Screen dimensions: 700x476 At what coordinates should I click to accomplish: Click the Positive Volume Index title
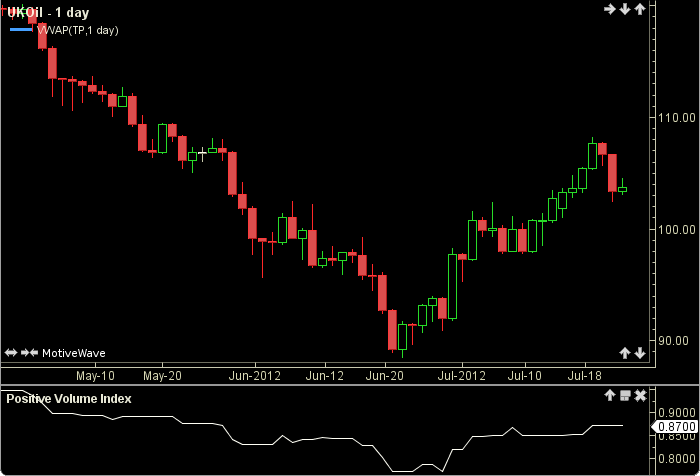69,398
